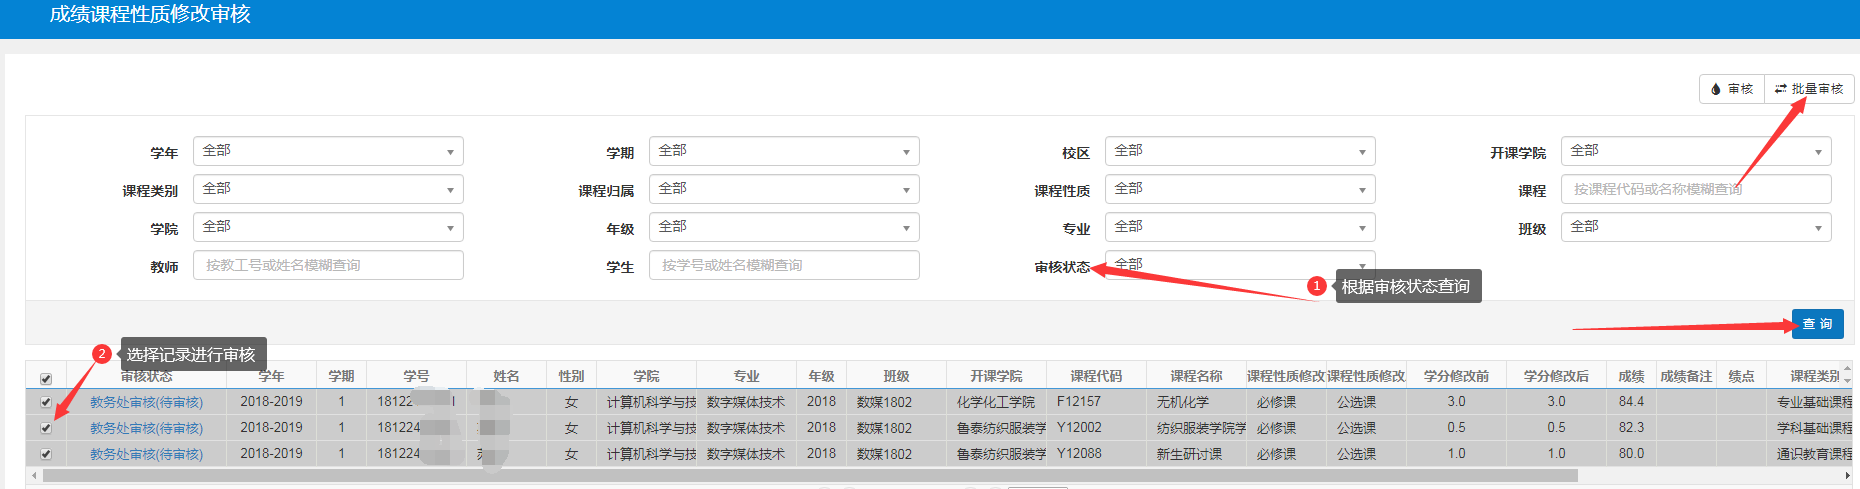Focus the 学生 search input field
This screenshot has height=489, width=1860.
click(x=784, y=266)
